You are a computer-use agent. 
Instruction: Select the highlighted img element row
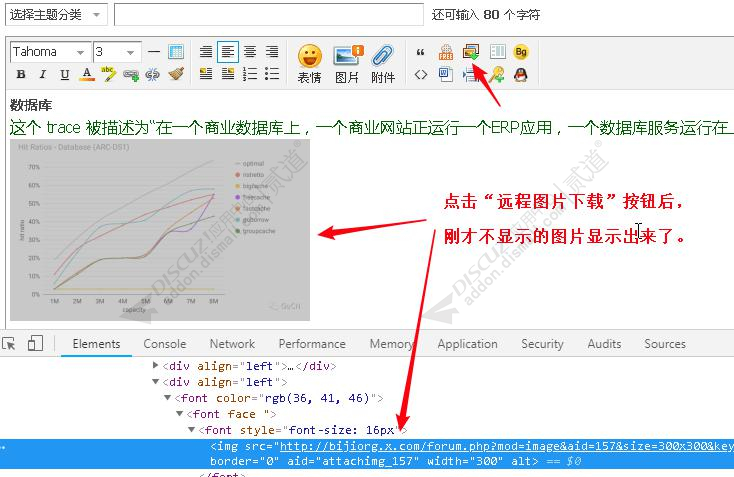click(x=367, y=454)
